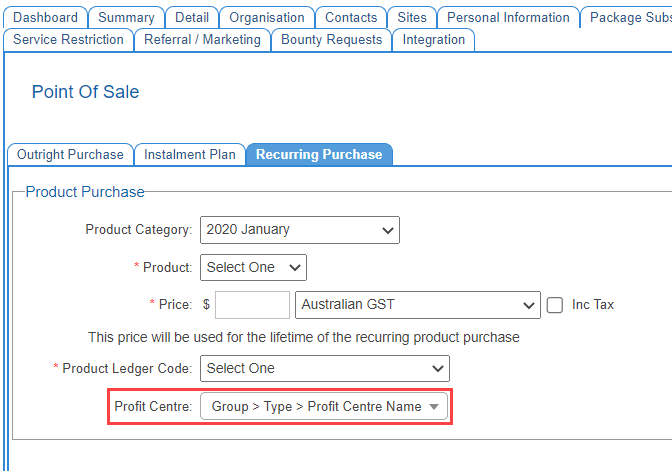View the Sites tab
Image resolution: width=672 pixels, height=471 pixels.
[411, 18]
